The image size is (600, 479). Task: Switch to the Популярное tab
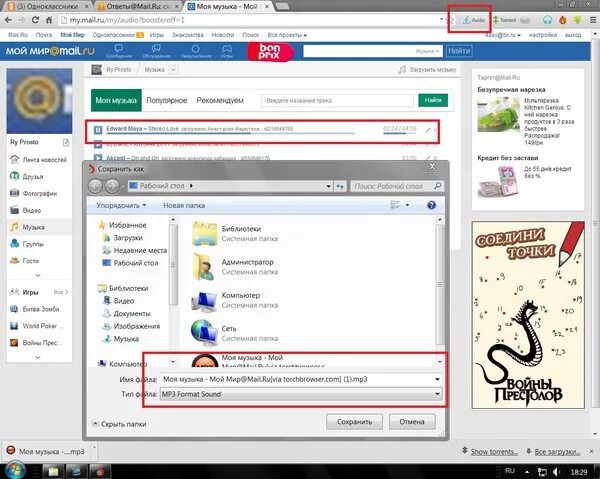166,100
